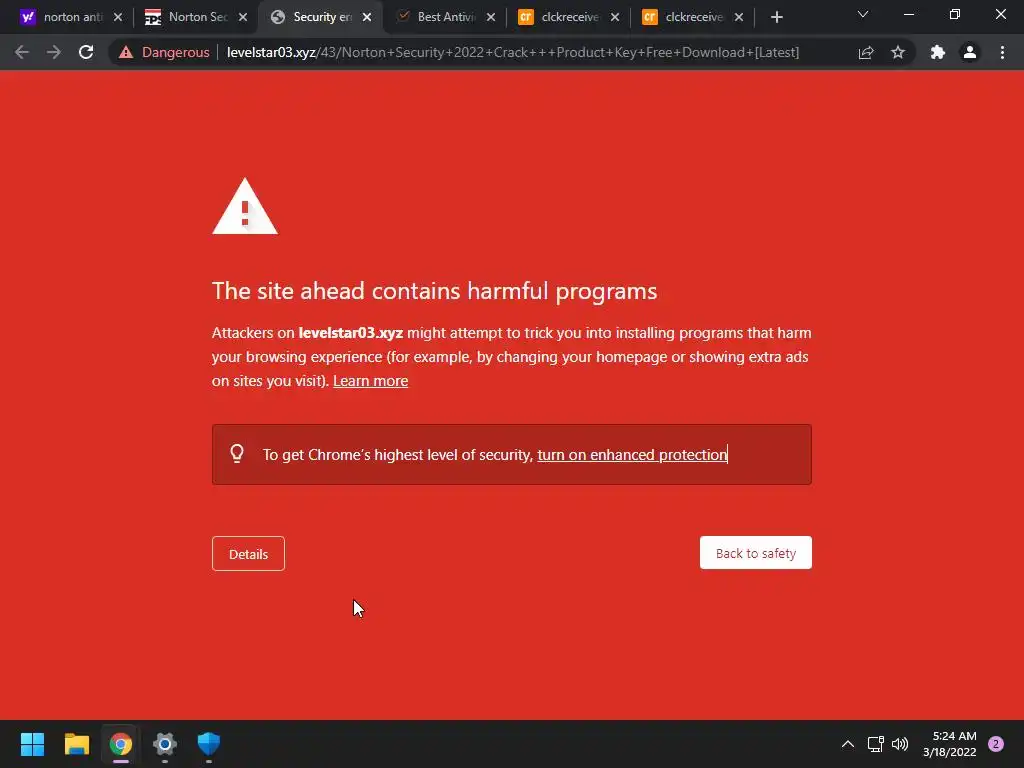Image resolution: width=1024 pixels, height=768 pixels.
Task: Expand the tab search chevron
Action: pos(863,14)
